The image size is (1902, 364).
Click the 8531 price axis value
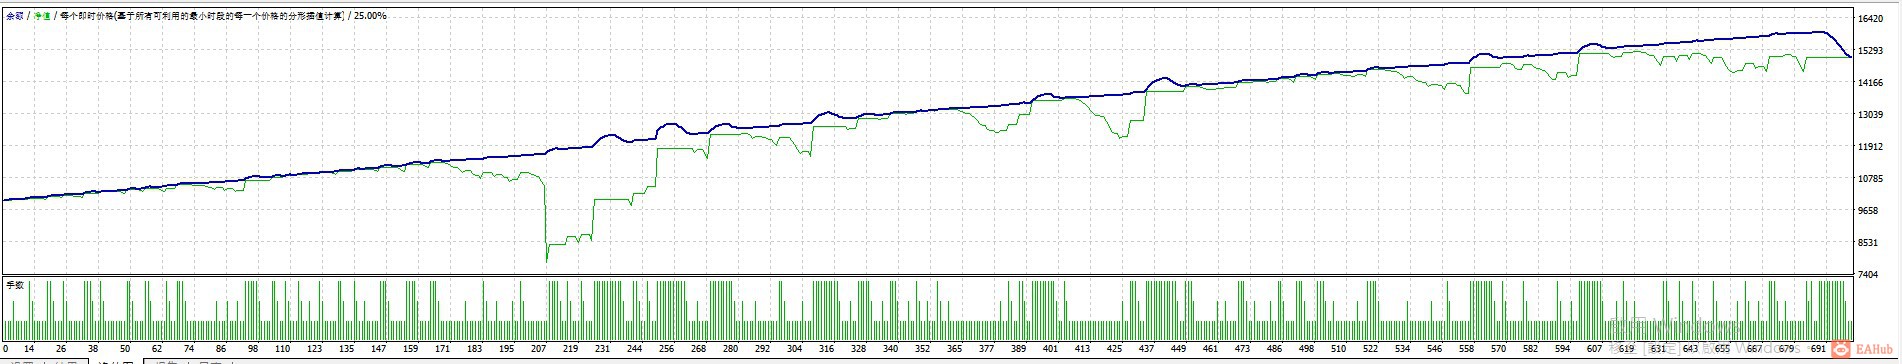point(1869,242)
